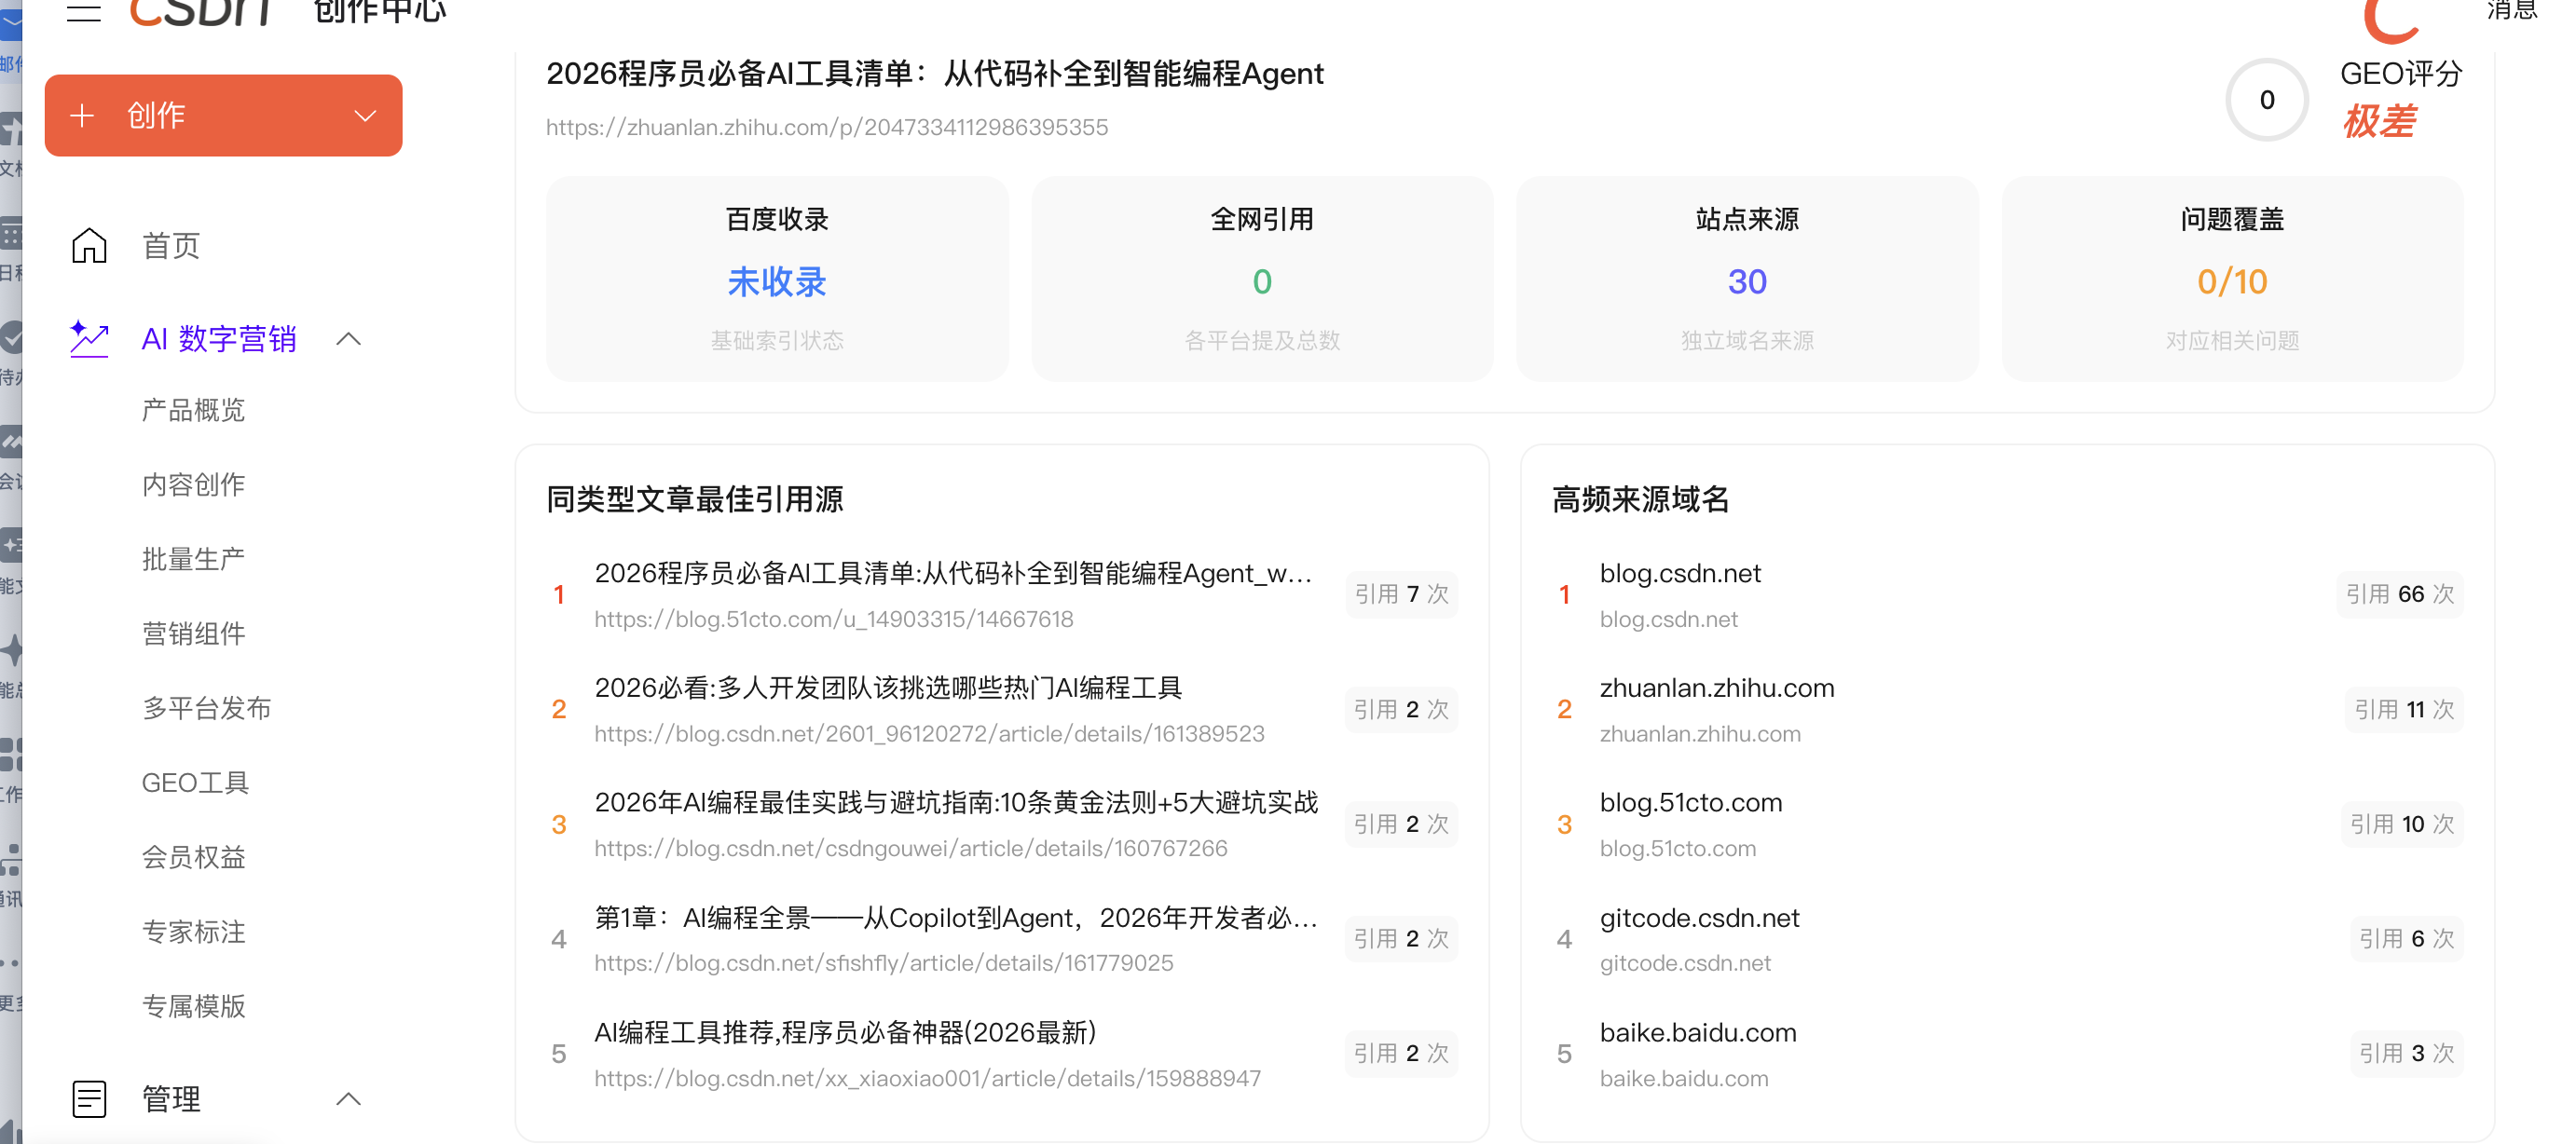This screenshot has width=2576, height=1144.
Task: Open the csdngouwei article URL
Action: (911, 848)
